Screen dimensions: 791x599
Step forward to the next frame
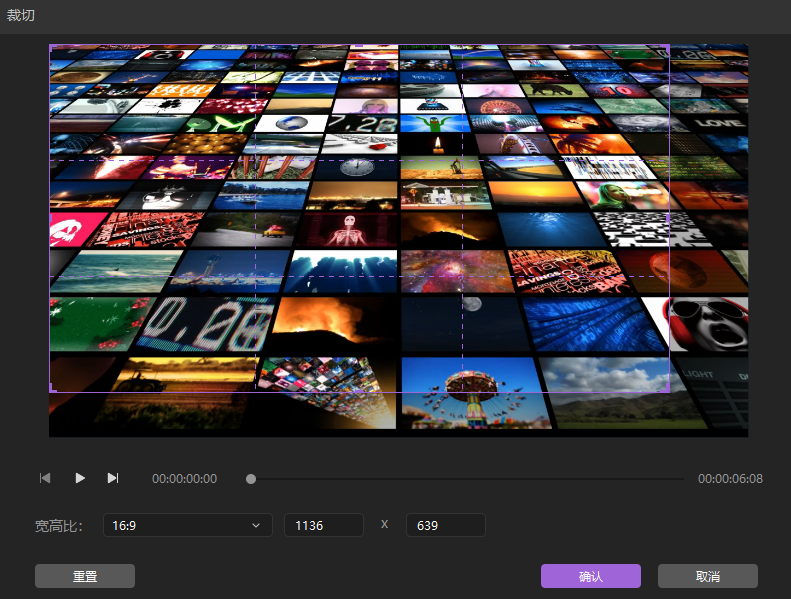pyautogui.click(x=113, y=478)
